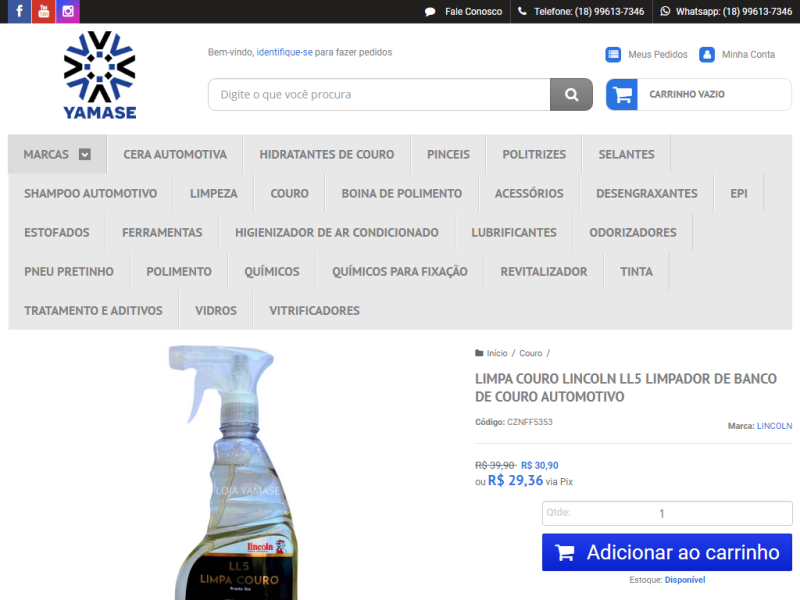Open Meus Pedidos link

pyautogui.click(x=658, y=55)
